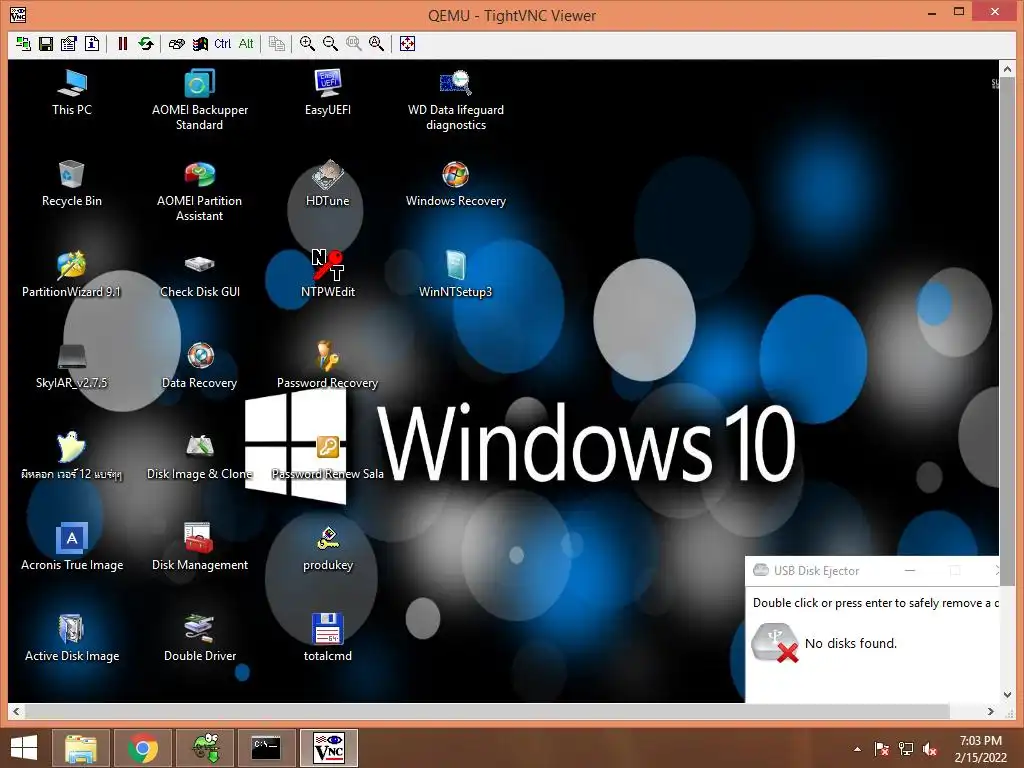
Task: Show Connection info toolbar icon
Action: pos(92,44)
